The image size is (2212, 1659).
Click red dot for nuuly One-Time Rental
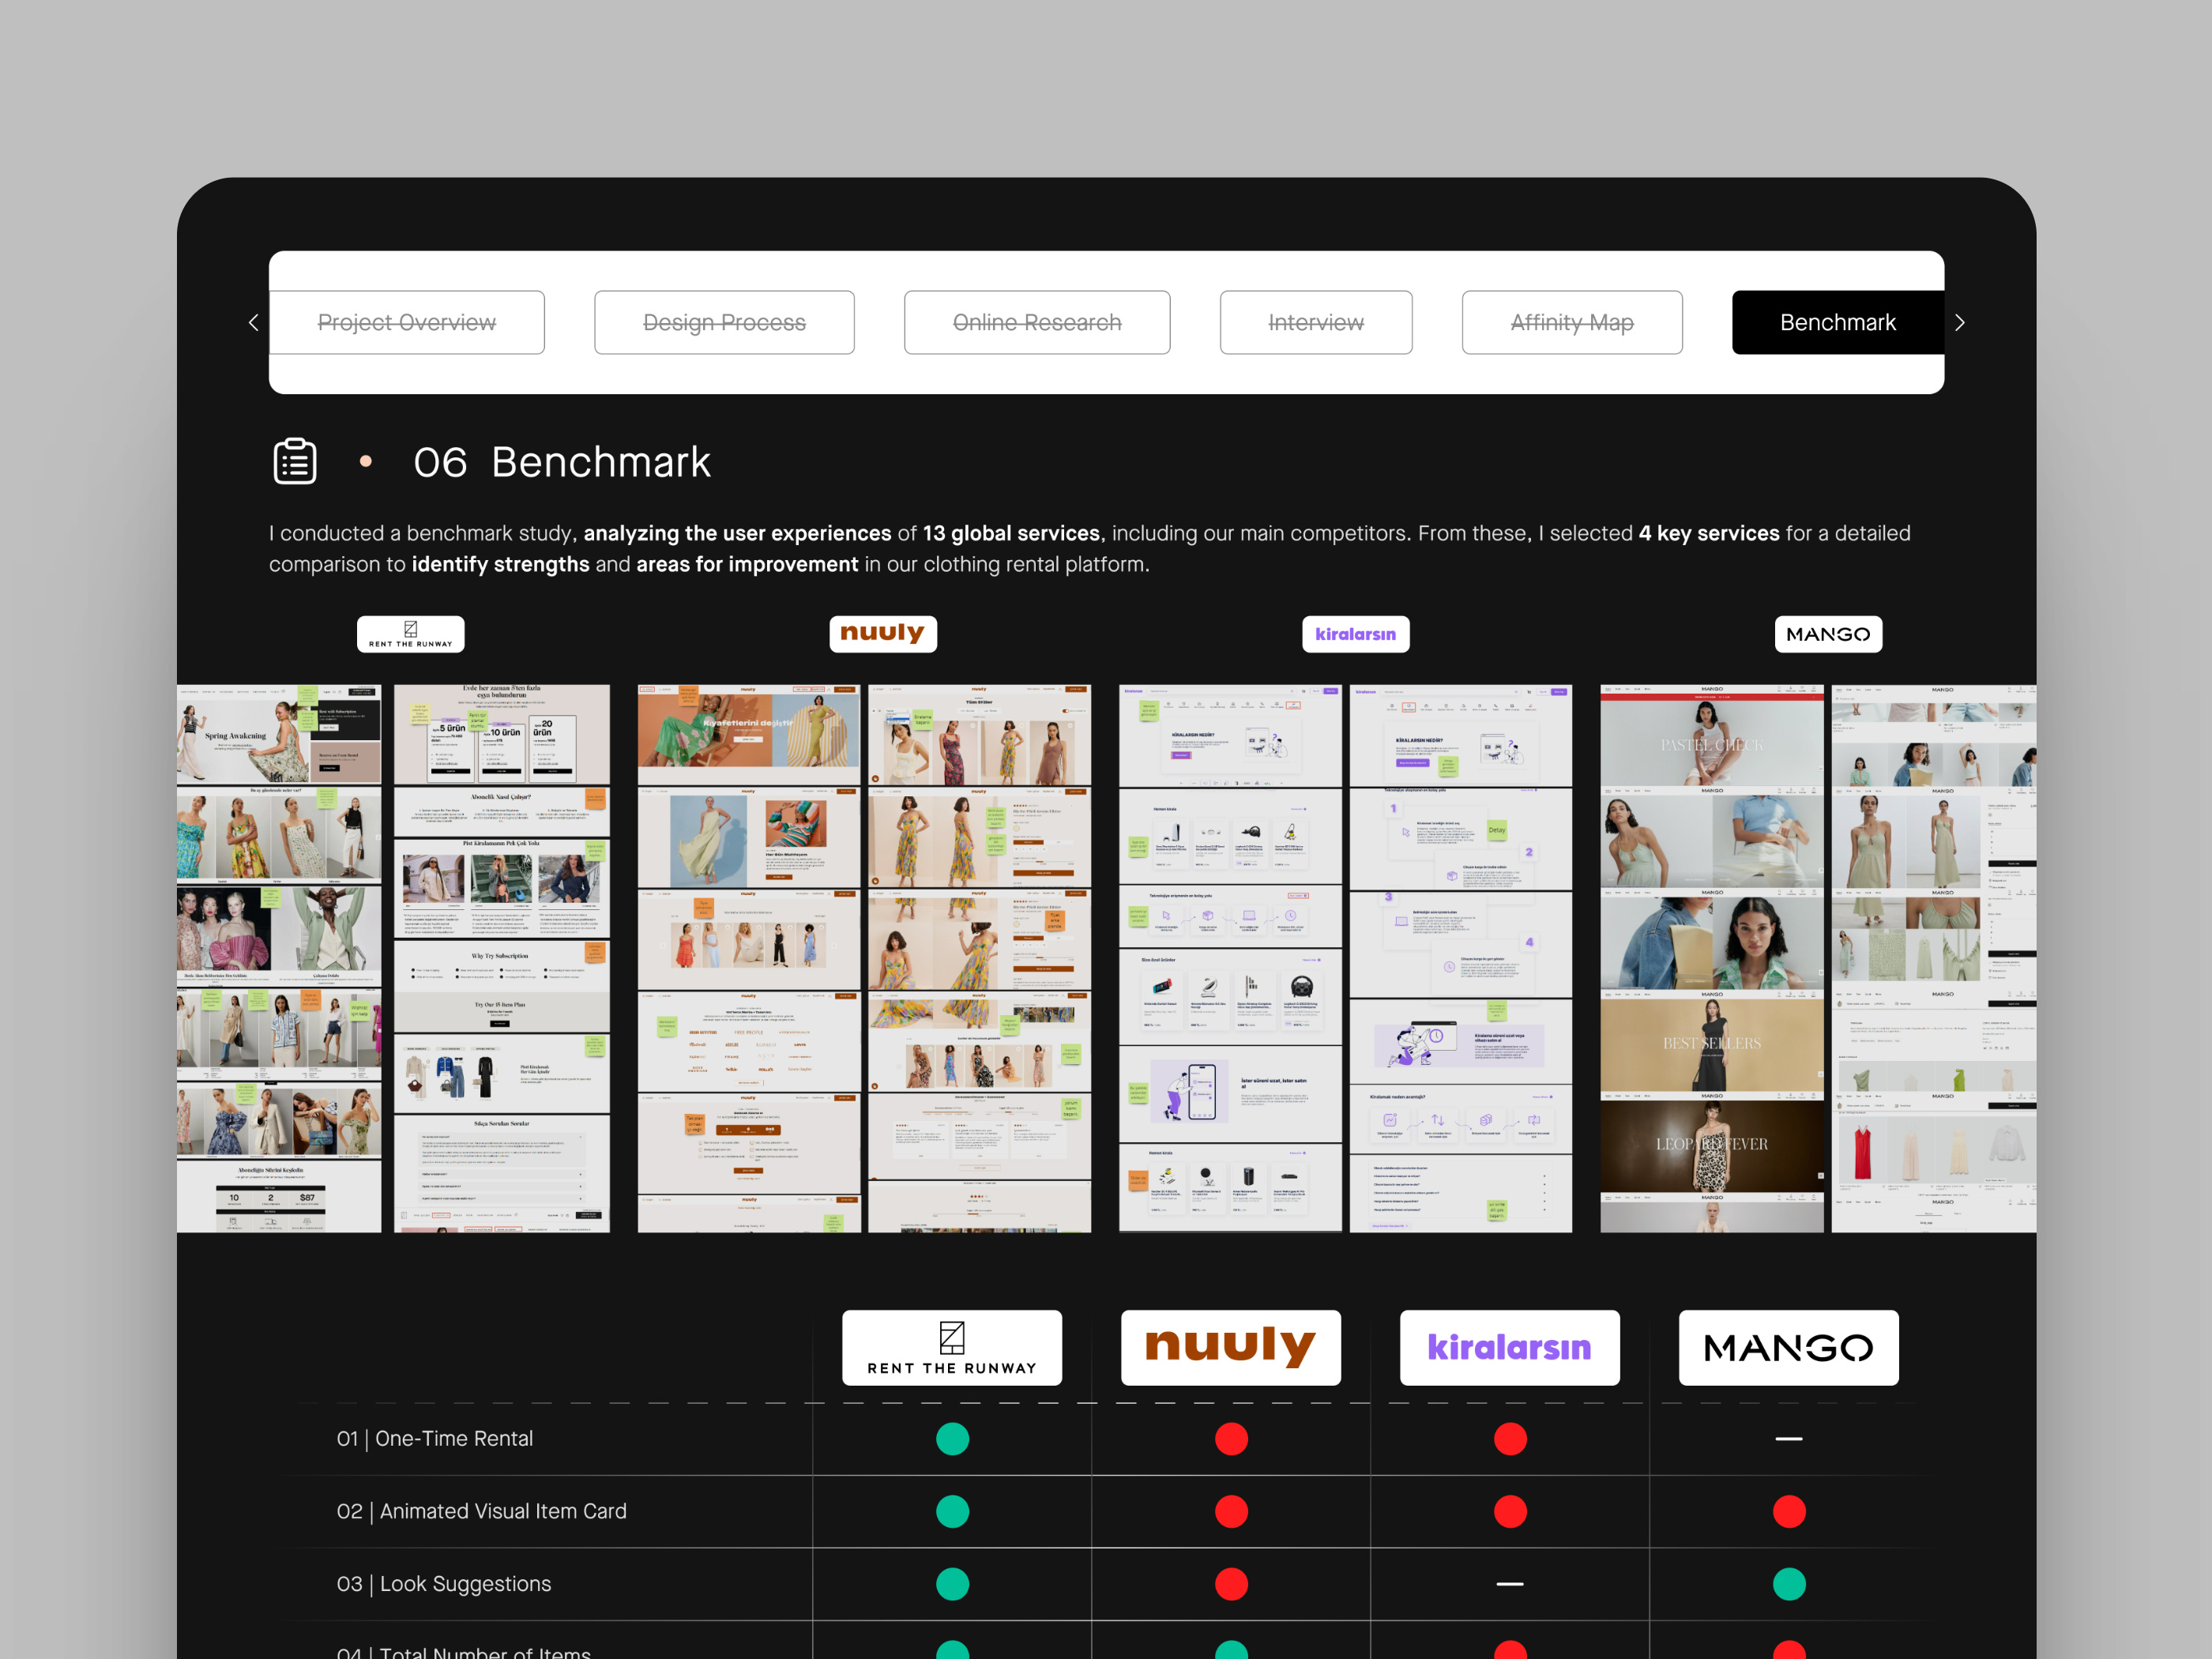1231,1438
